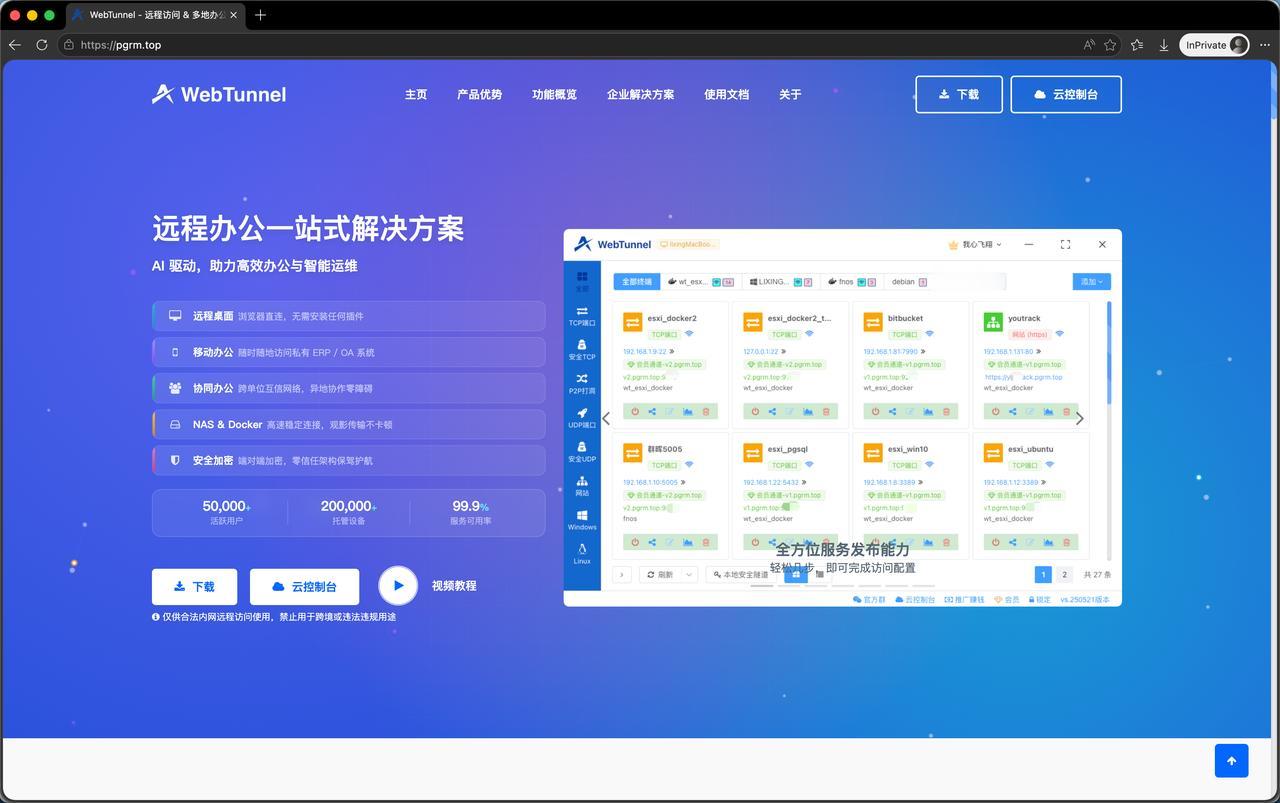Show next carousel slide with right arrow
This screenshot has height=803, width=1280.
pyautogui.click(x=1079, y=418)
